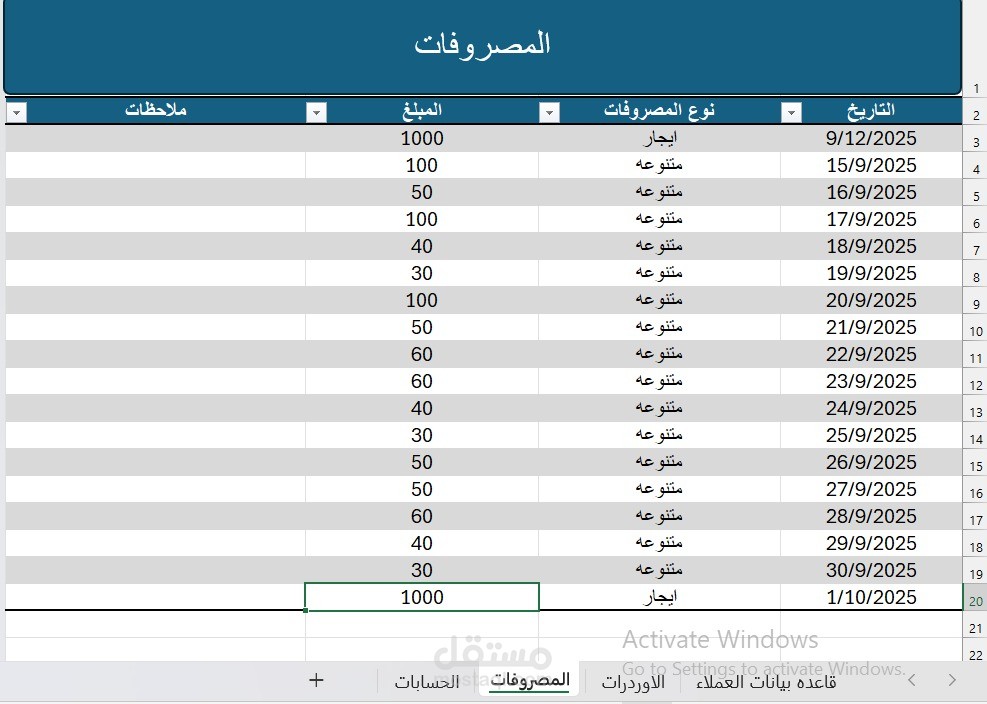987x704 pixels.
Task: Select row header 3
Action: click(975, 139)
